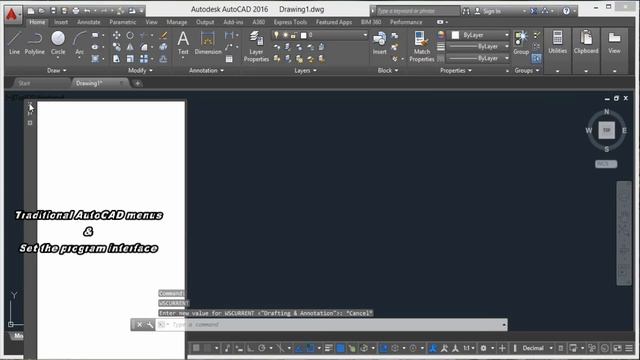This screenshot has height=360, width=640.
Task: Click the Plot printer icon in quick access
Action: [76, 11]
